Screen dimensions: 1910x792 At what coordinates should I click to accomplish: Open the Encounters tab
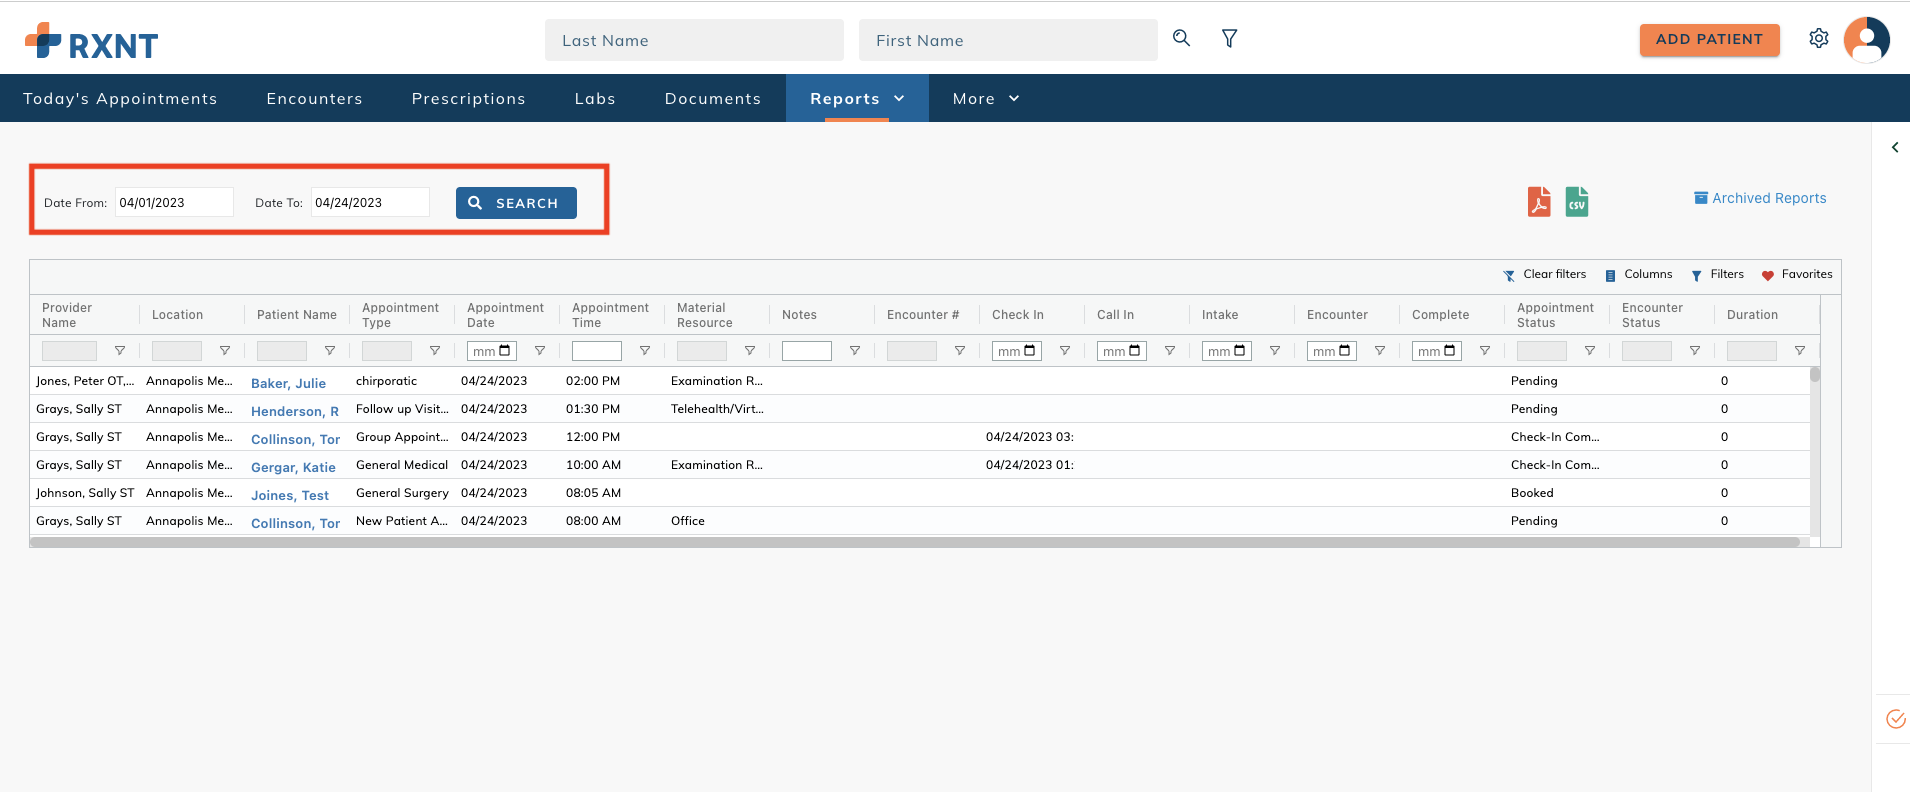pyautogui.click(x=314, y=98)
